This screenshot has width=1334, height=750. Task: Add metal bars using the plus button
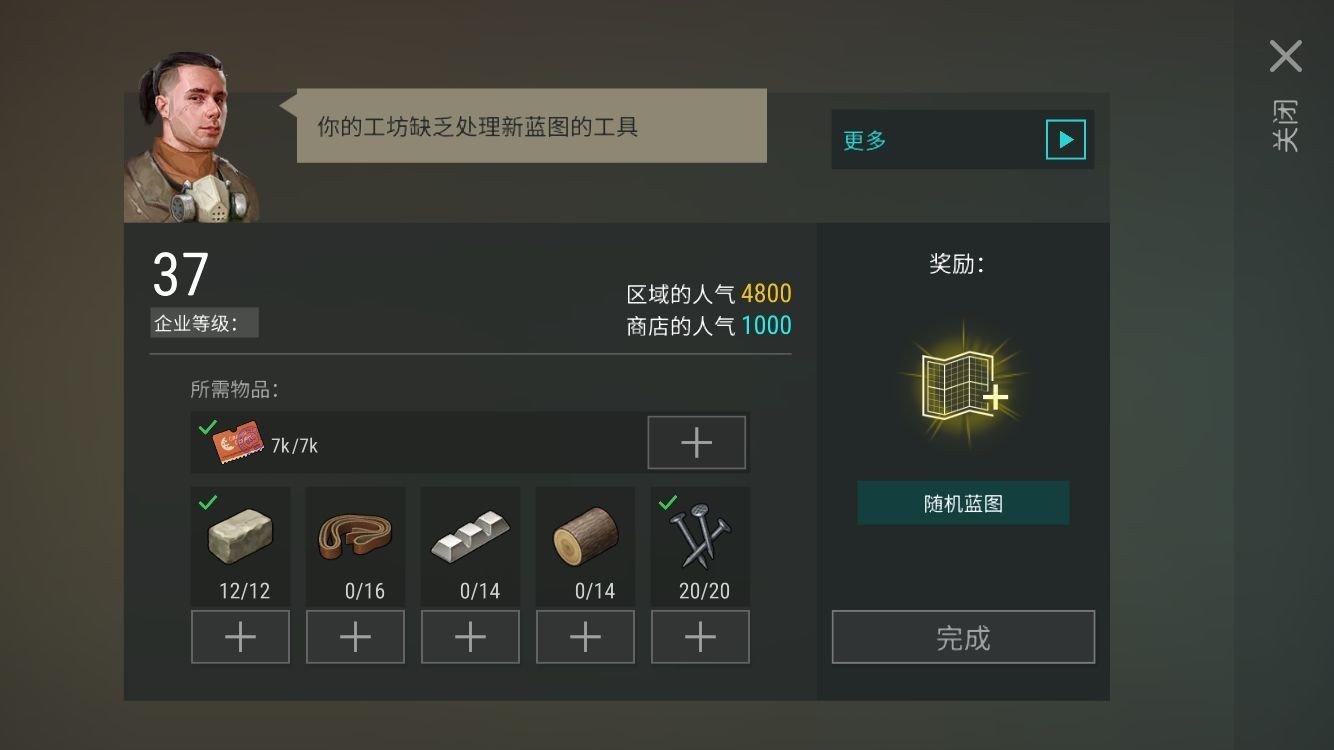pyautogui.click(x=470, y=637)
